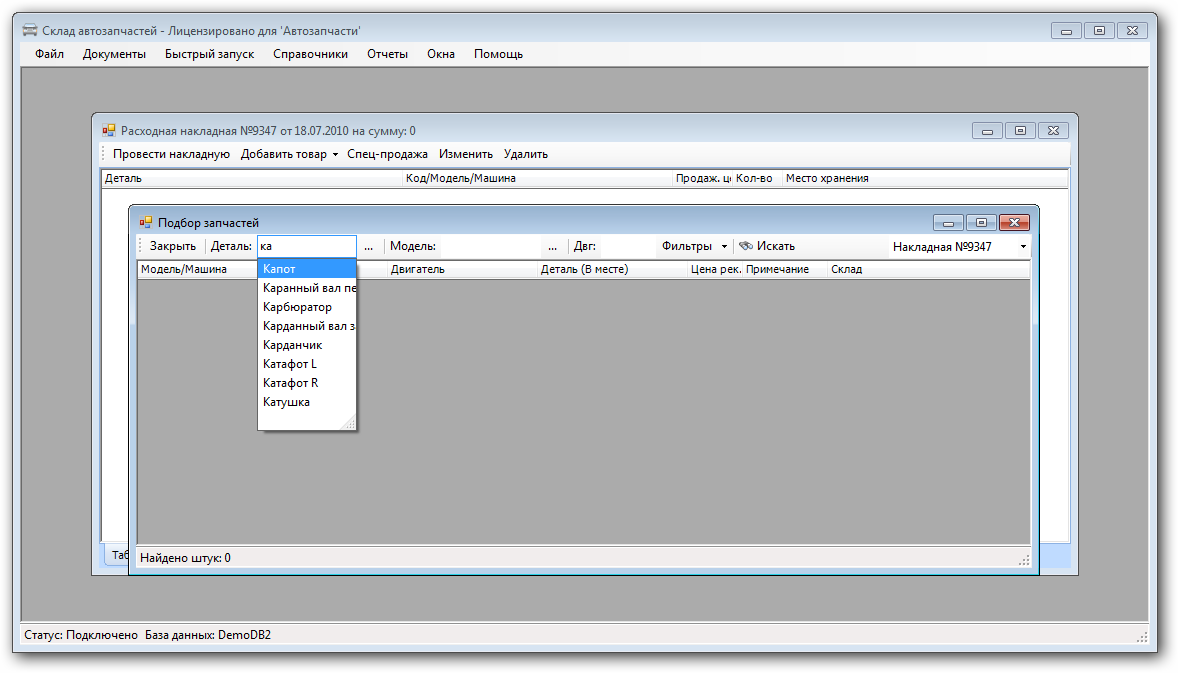
Task: Open the Отчеты menu
Action: [x=387, y=54]
